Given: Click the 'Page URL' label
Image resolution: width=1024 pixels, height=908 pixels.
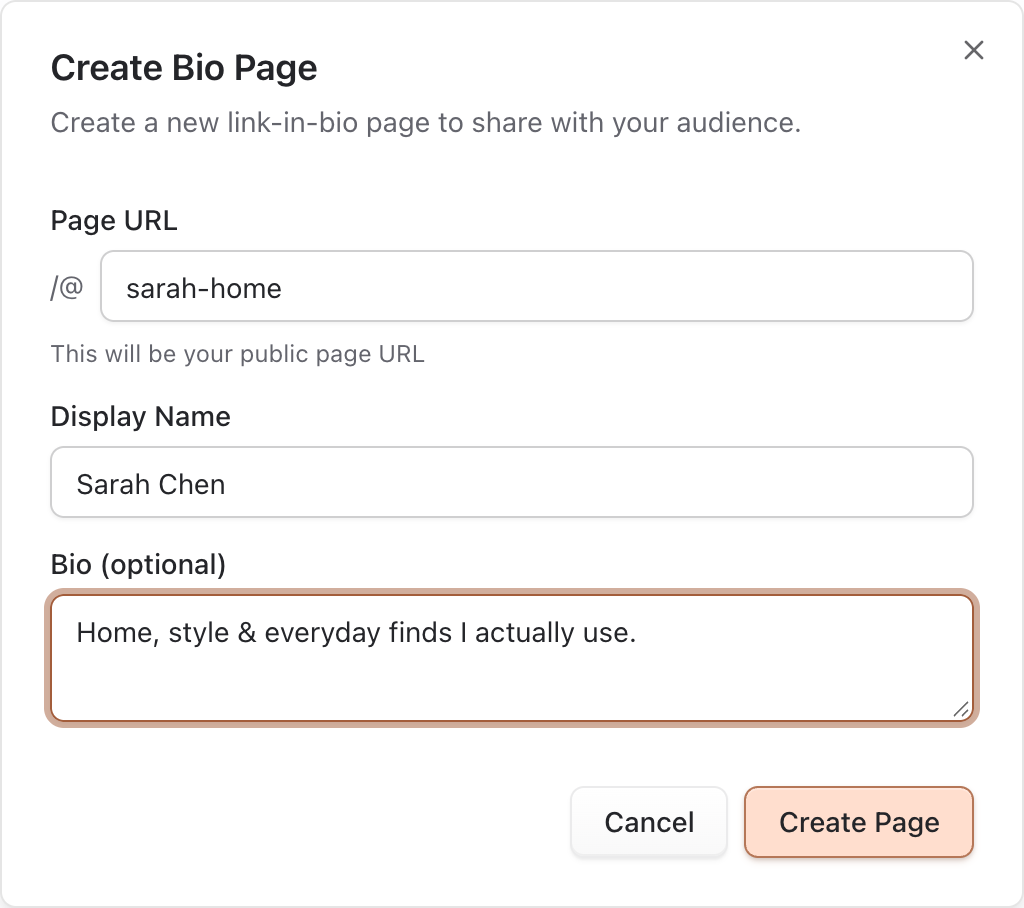Looking at the screenshot, I should (114, 221).
